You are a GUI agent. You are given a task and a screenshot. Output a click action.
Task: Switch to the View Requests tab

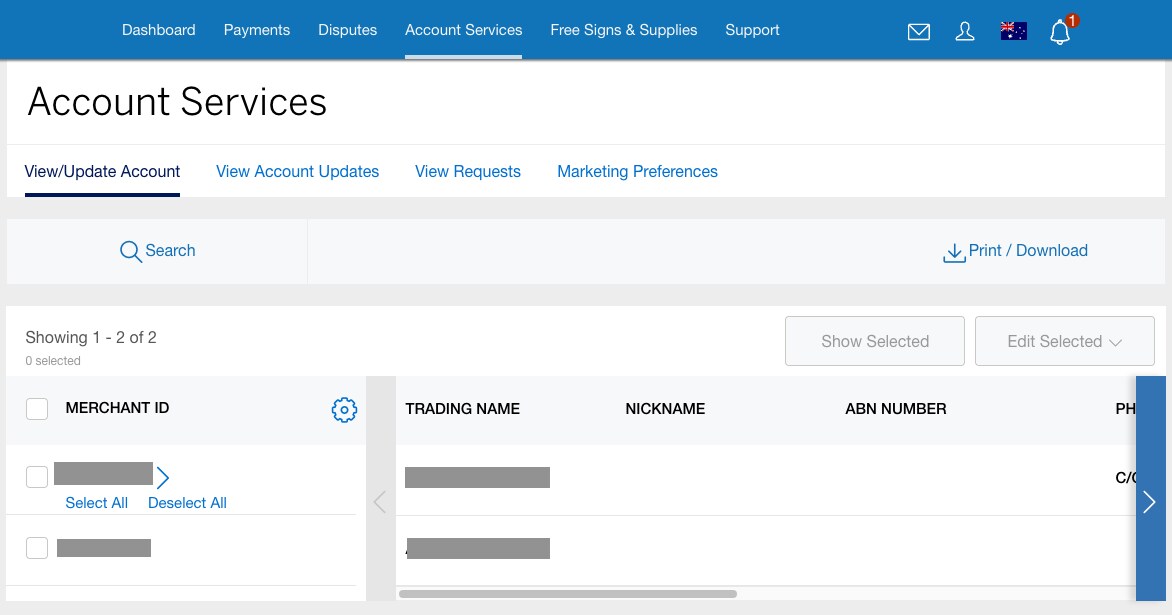click(468, 172)
